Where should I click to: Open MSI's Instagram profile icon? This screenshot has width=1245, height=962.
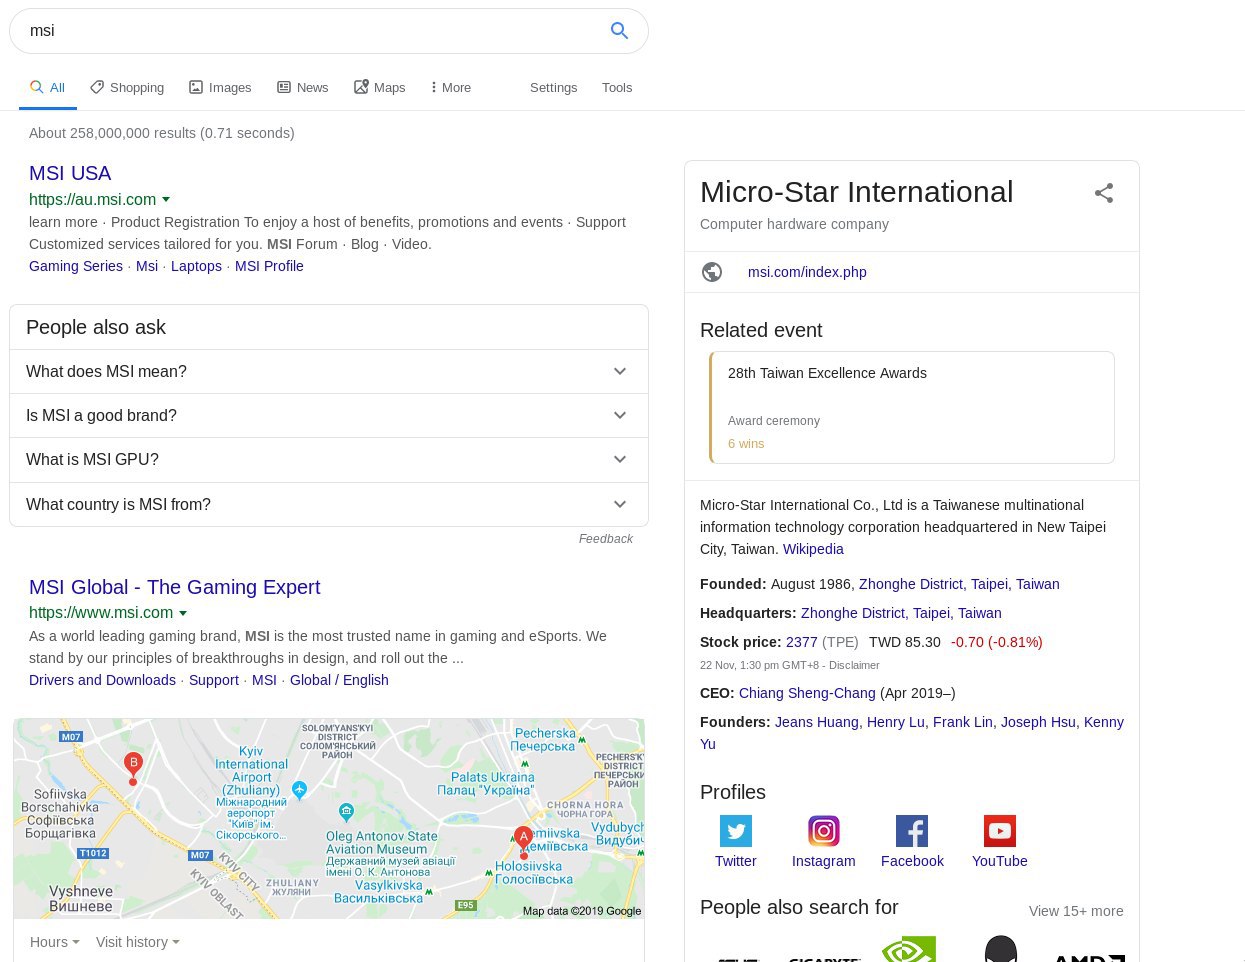click(x=824, y=831)
